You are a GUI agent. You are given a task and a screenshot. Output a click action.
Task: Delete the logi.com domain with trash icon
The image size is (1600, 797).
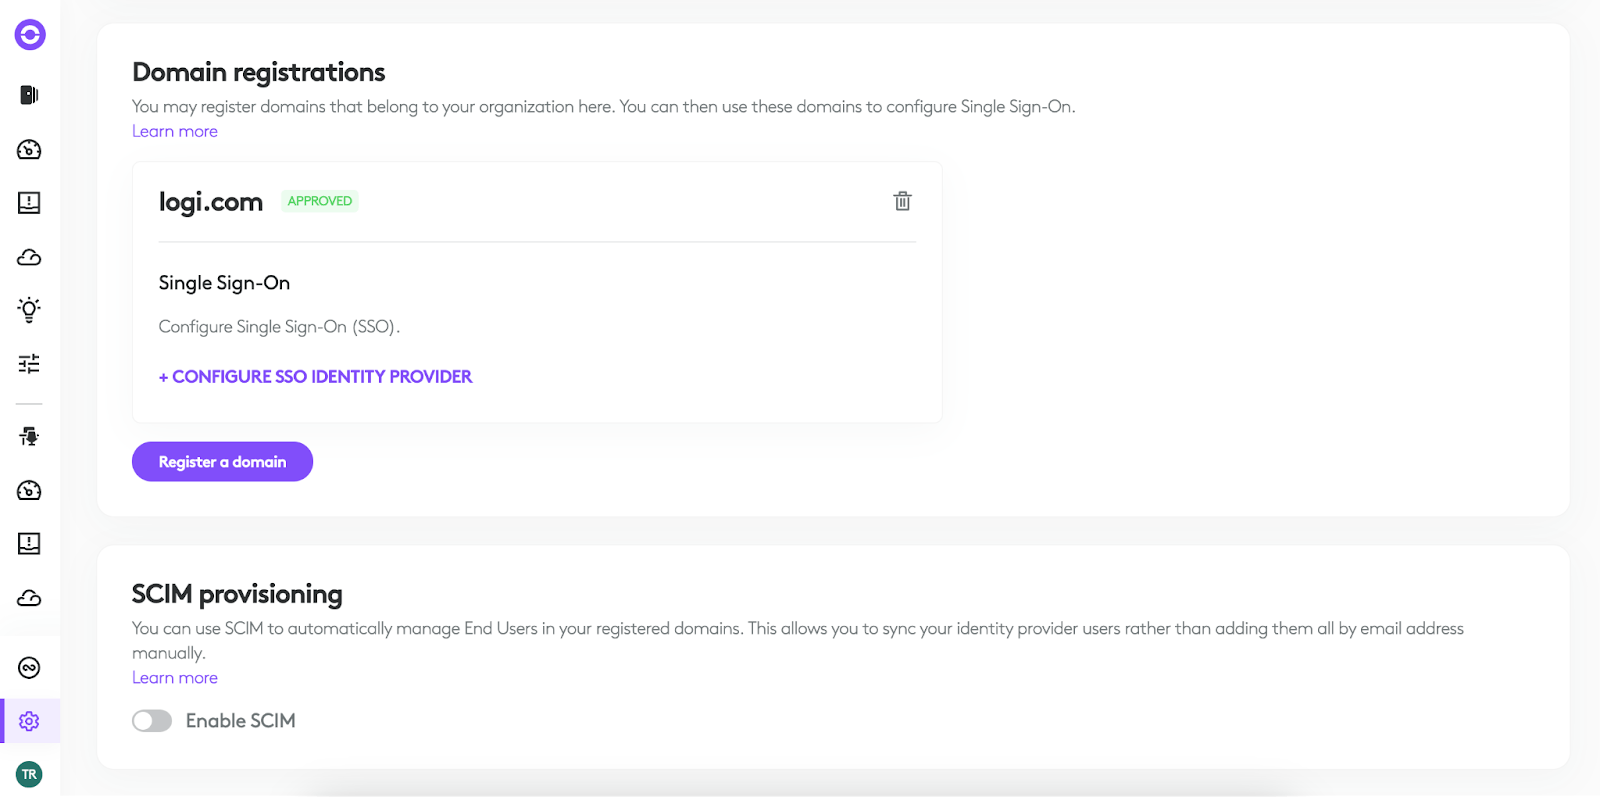click(x=902, y=201)
